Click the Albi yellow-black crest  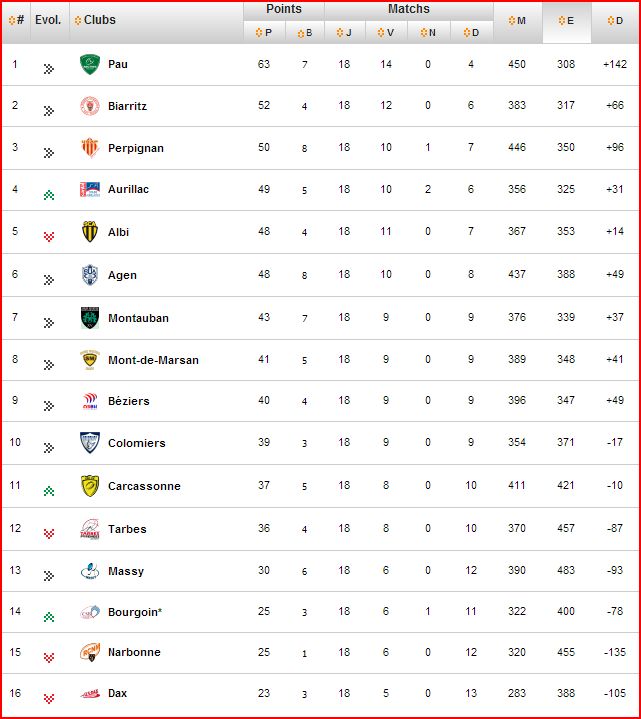coord(89,232)
